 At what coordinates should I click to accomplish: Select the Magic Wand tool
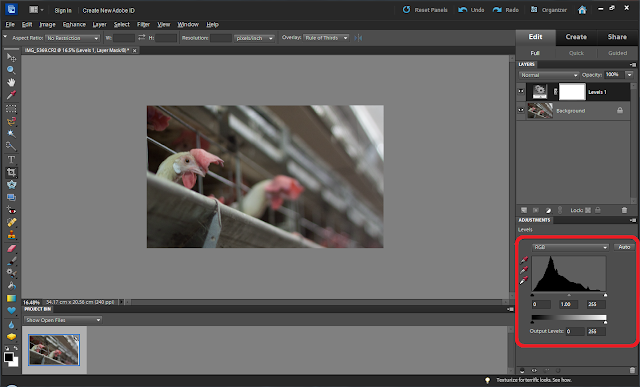[x=11, y=133]
